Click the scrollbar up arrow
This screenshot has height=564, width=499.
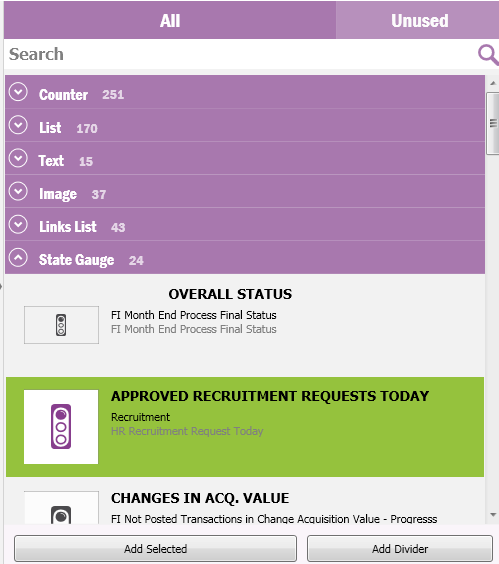tap(493, 83)
